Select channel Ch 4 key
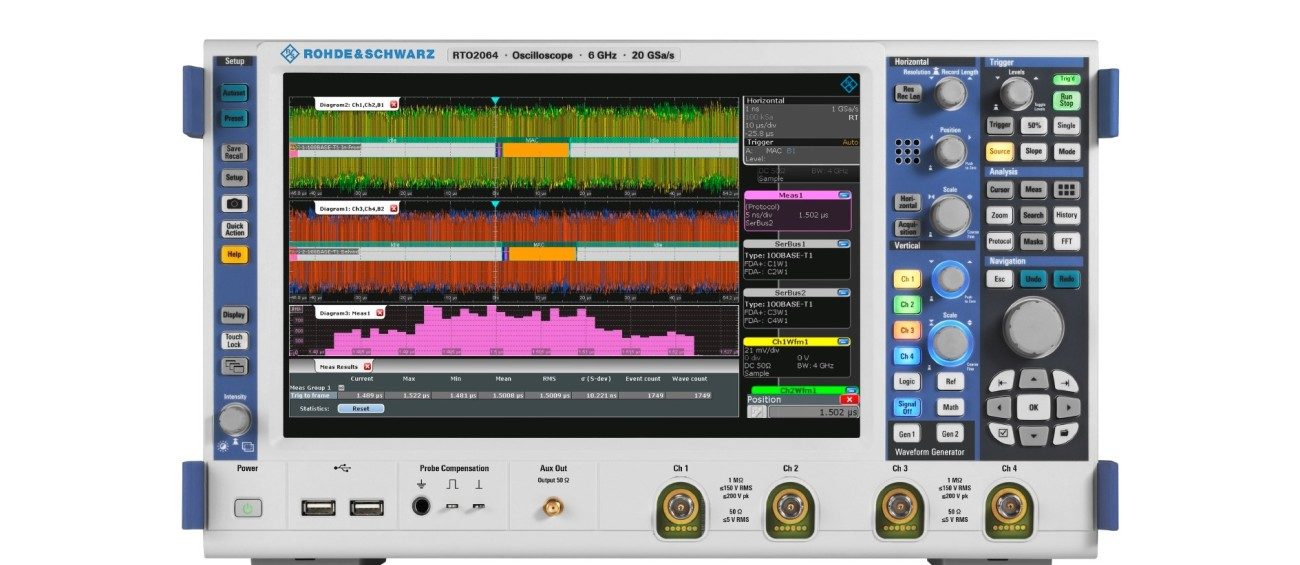Image resolution: width=1300 pixels, height=565 pixels. pyautogui.click(x=907, y=356)
